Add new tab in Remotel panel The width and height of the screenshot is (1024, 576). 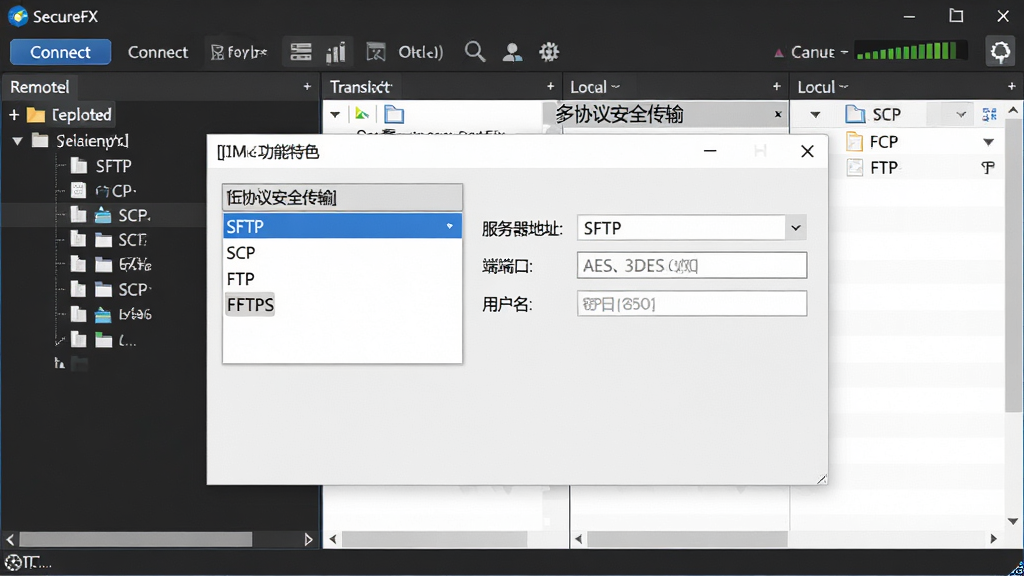click(307, 86)
